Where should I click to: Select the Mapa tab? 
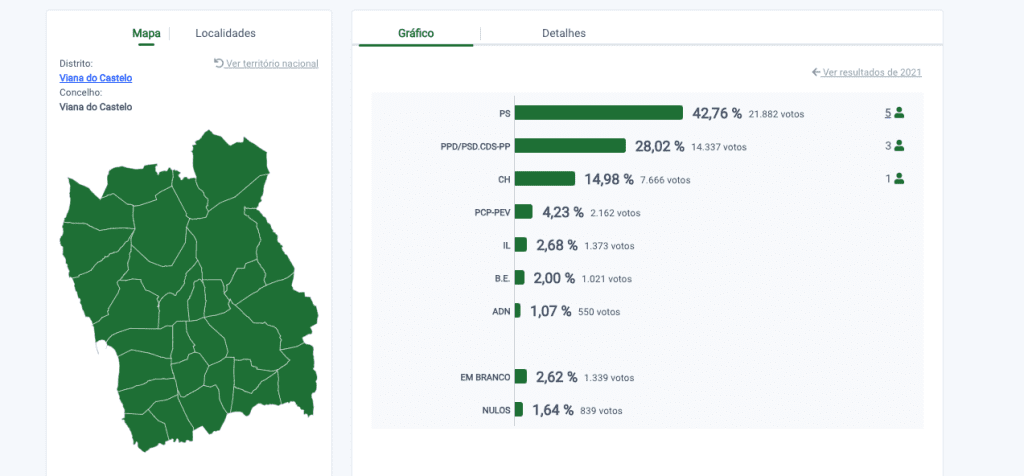tap(146, 33)
